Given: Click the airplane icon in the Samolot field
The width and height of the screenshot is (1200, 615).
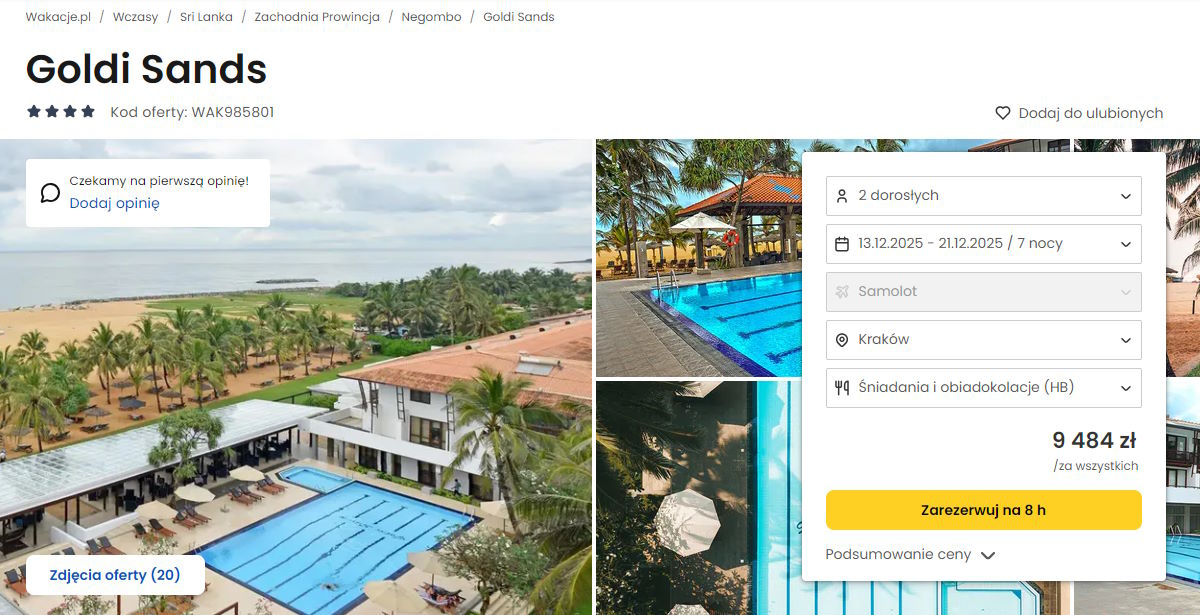Looking at the screenshot, I should tap(842, 291).
